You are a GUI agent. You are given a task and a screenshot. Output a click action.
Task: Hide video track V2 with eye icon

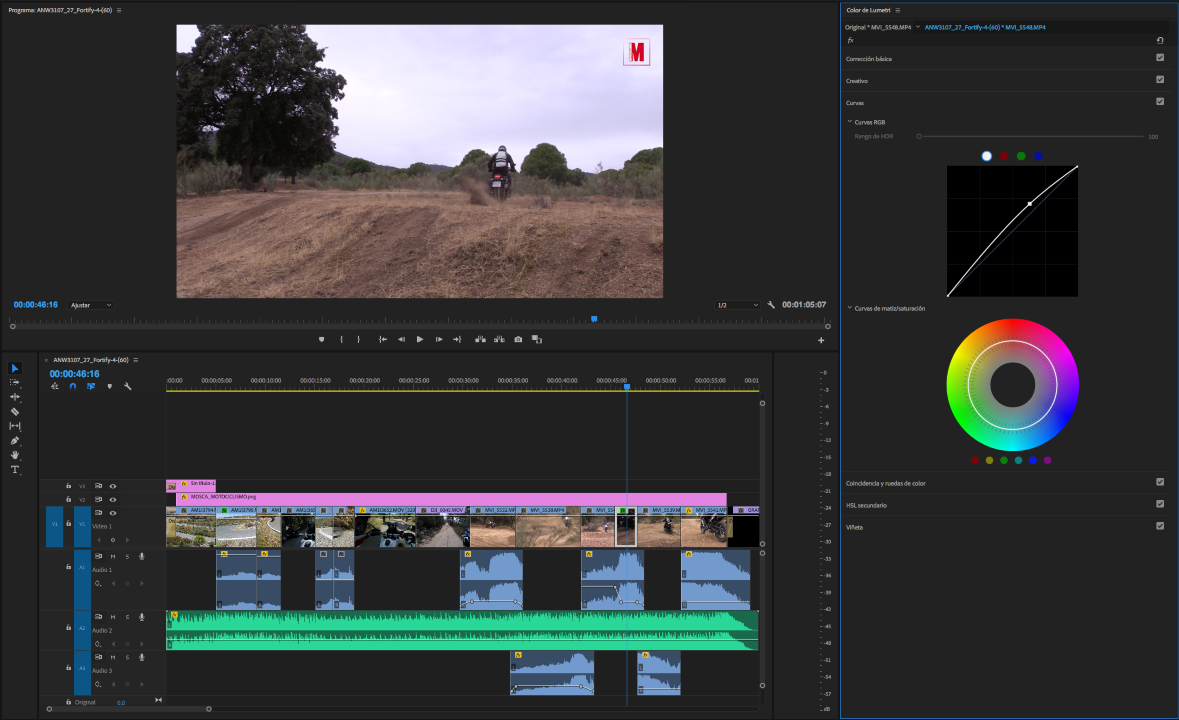pyautogui.click(x=113, y=500)
